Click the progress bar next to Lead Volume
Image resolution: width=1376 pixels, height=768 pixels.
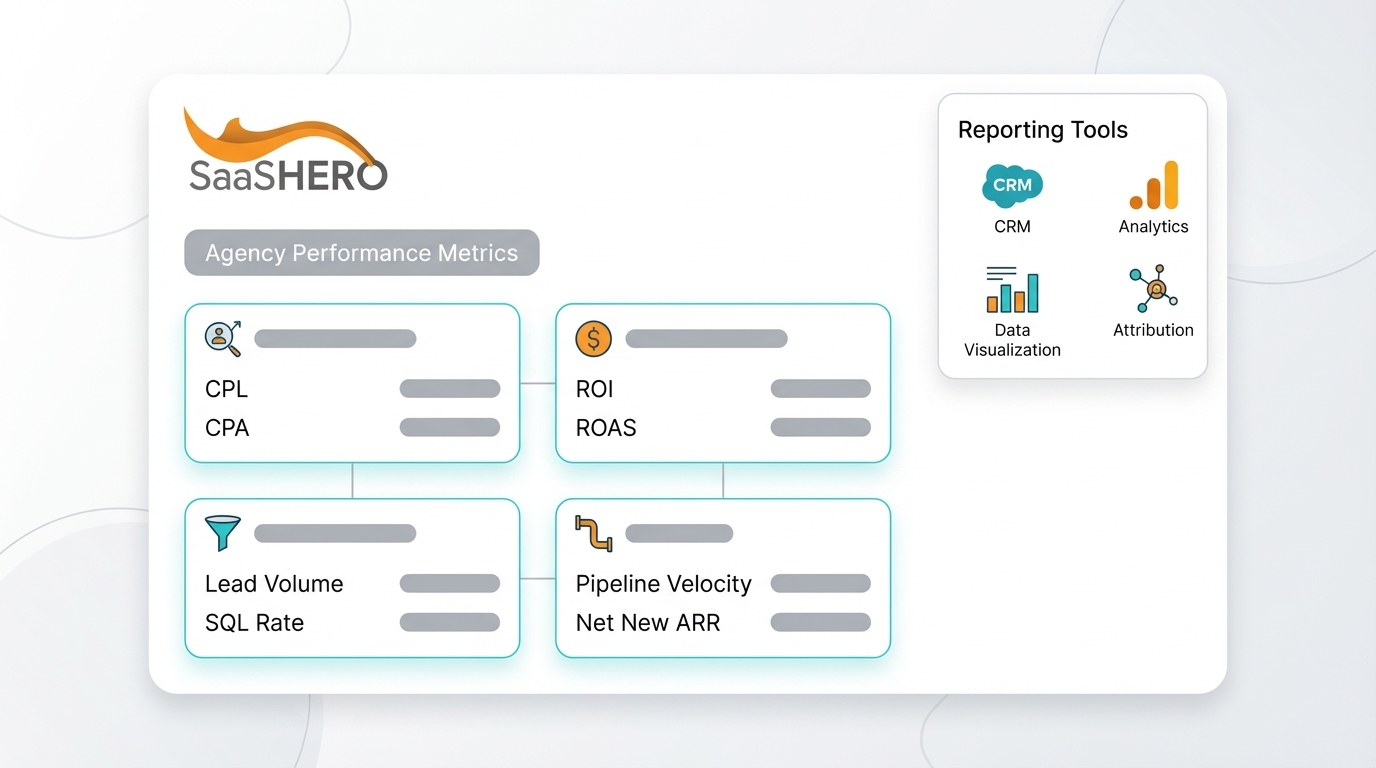450,583
